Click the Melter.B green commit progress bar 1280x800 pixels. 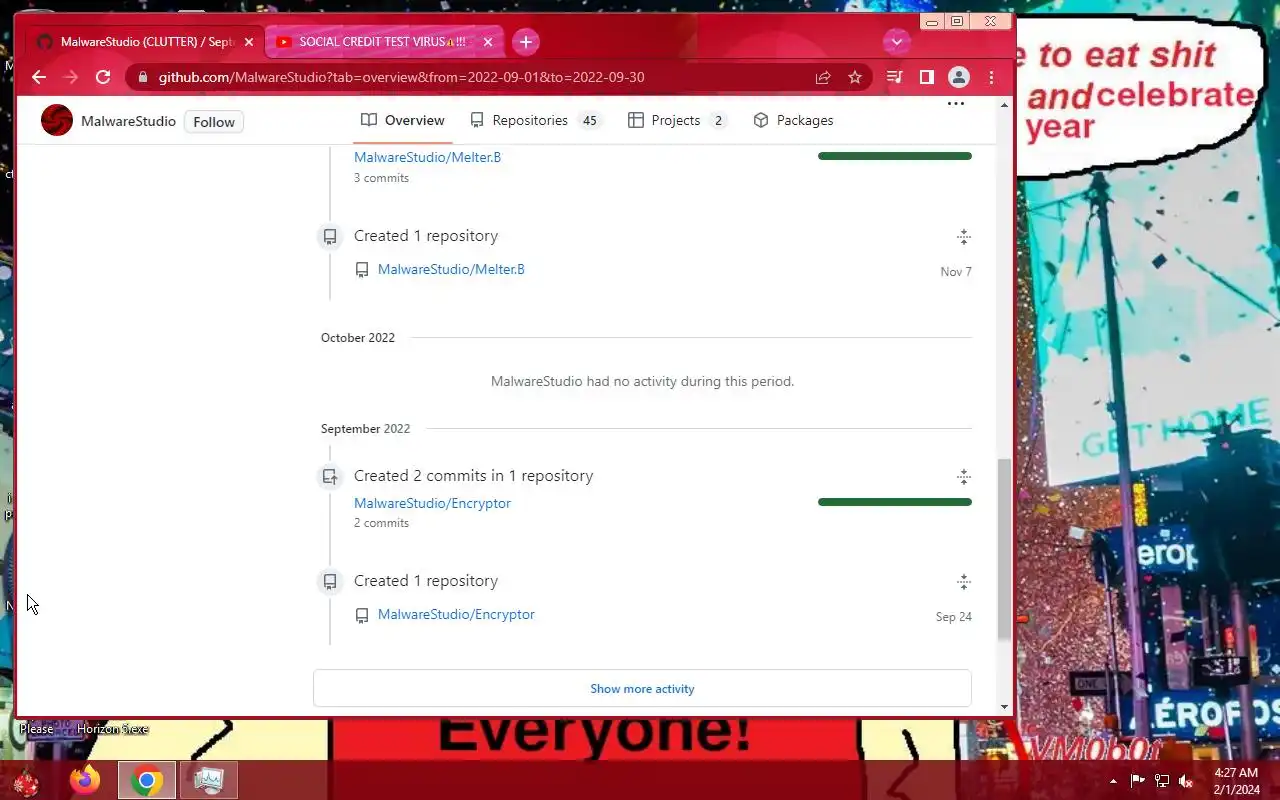click(x=895, y=156)
